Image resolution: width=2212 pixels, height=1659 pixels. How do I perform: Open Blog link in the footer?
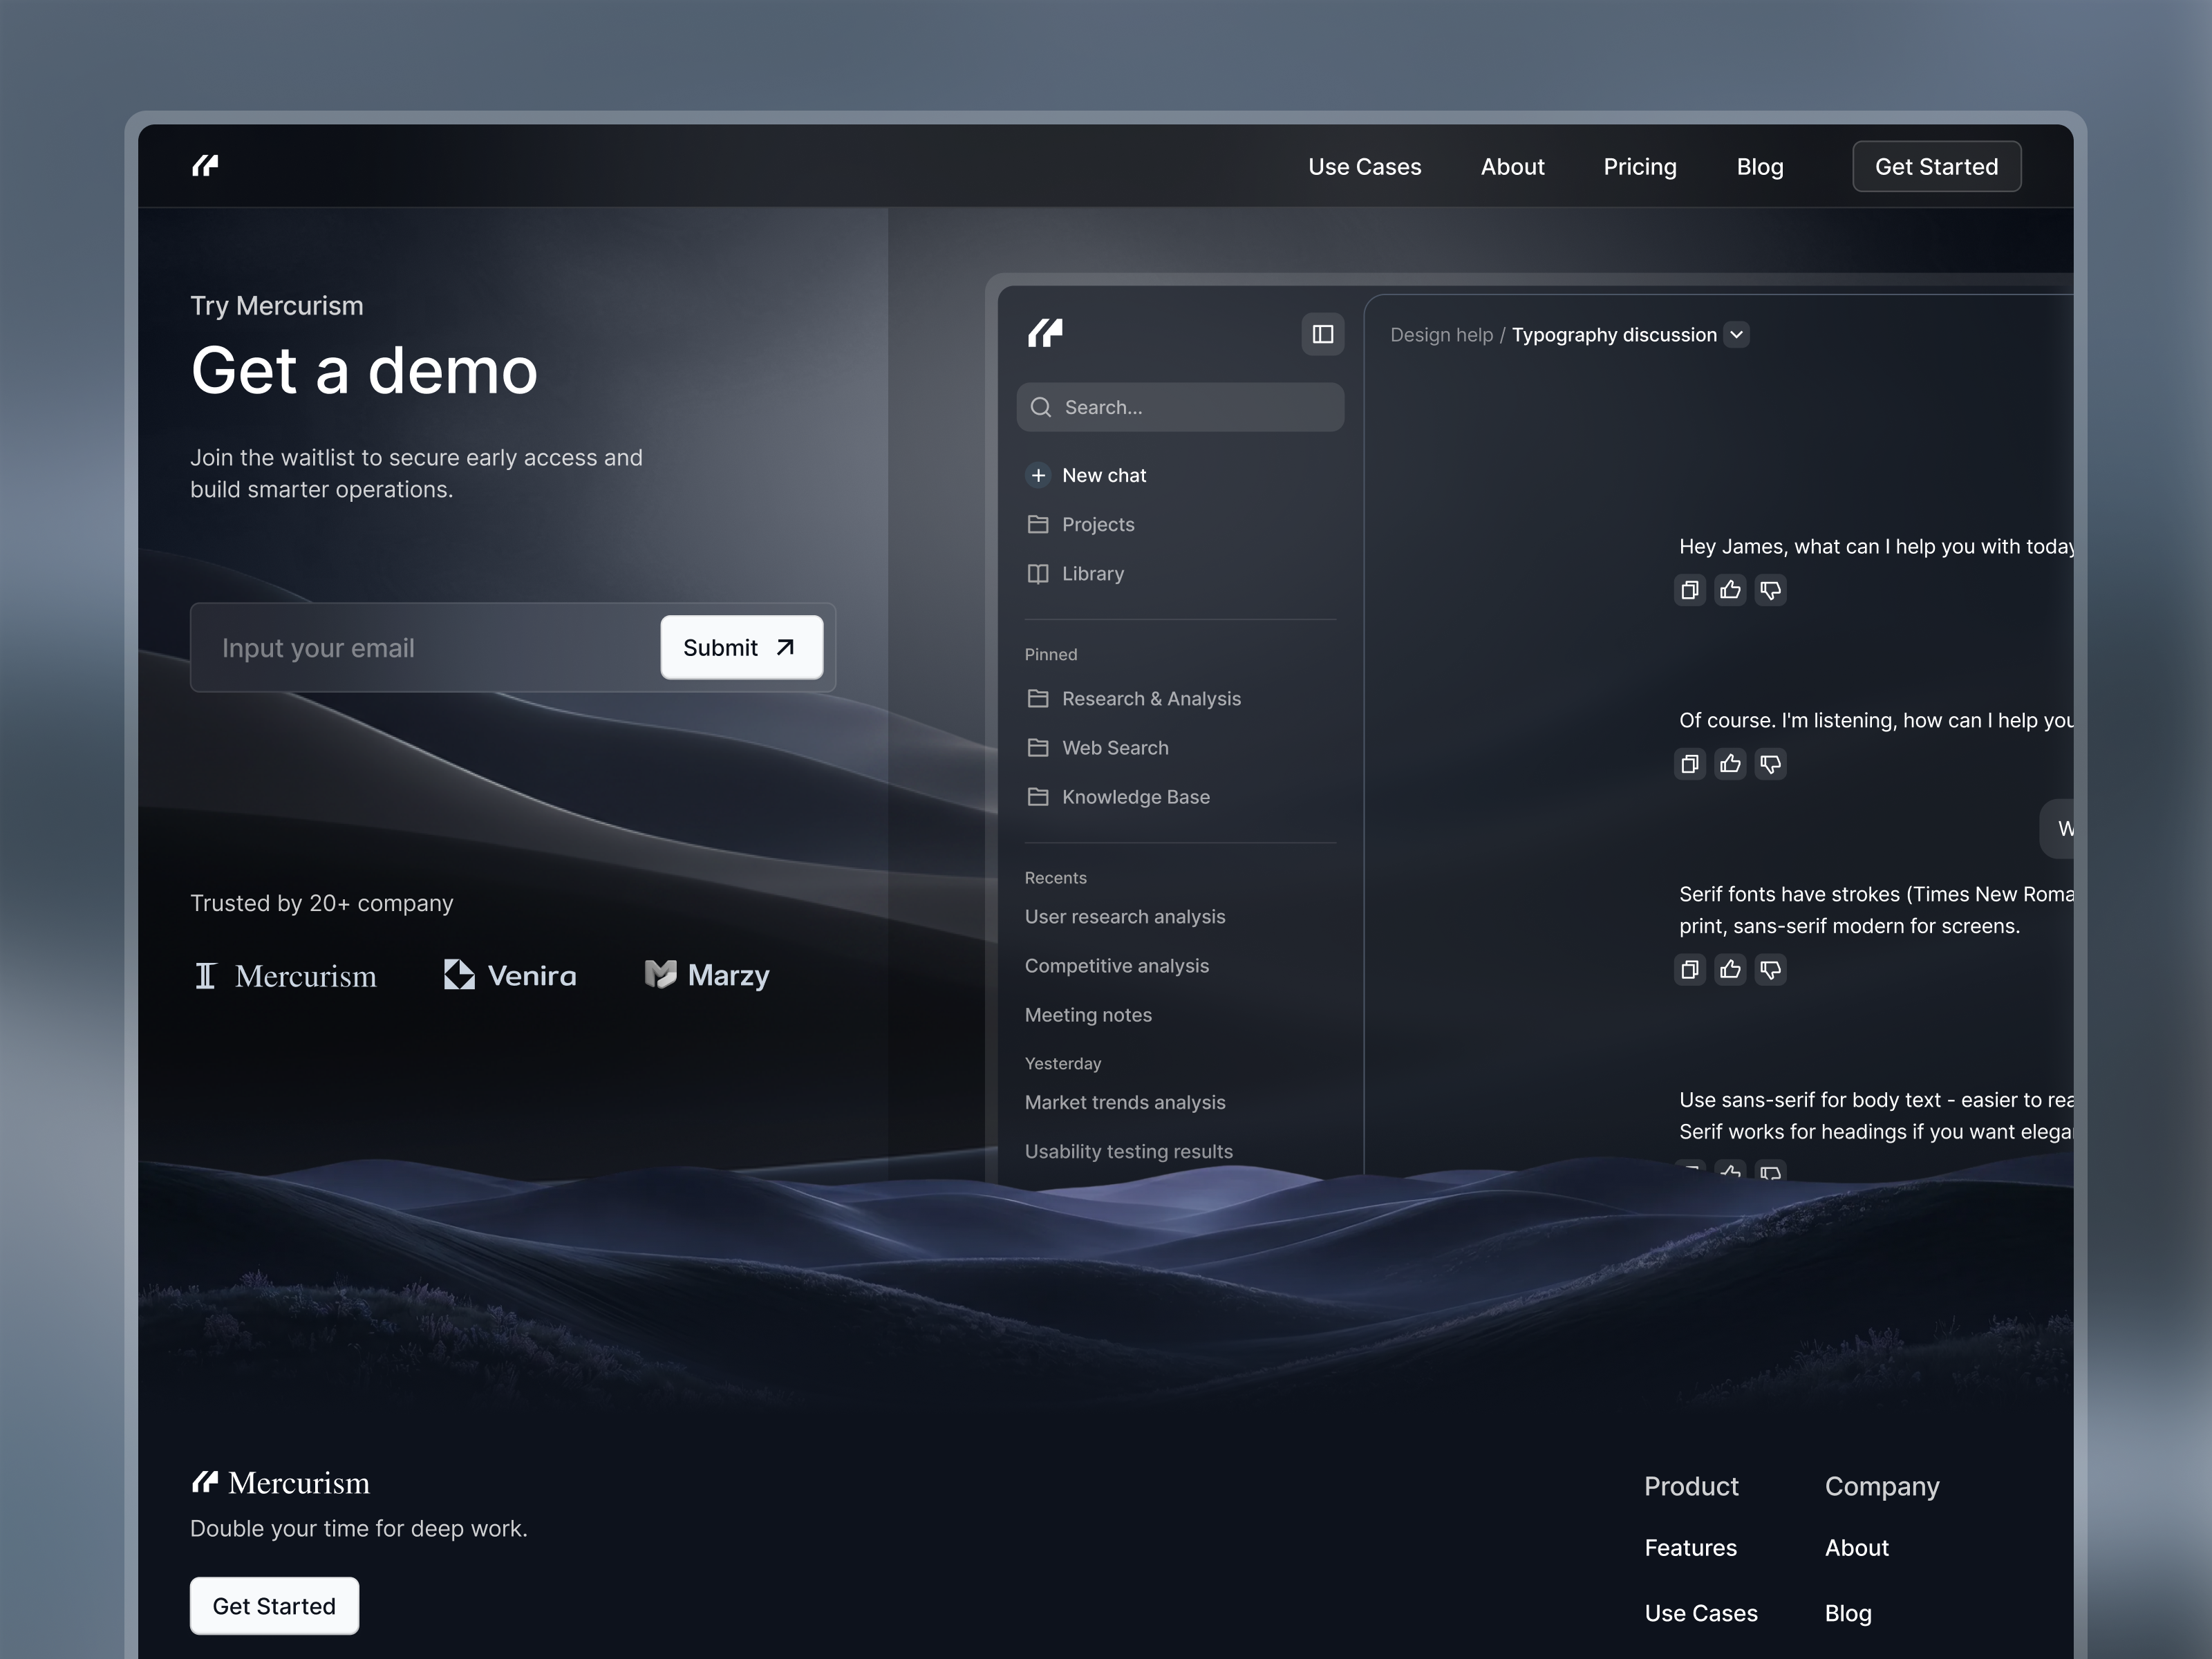click(1848, 1613)
